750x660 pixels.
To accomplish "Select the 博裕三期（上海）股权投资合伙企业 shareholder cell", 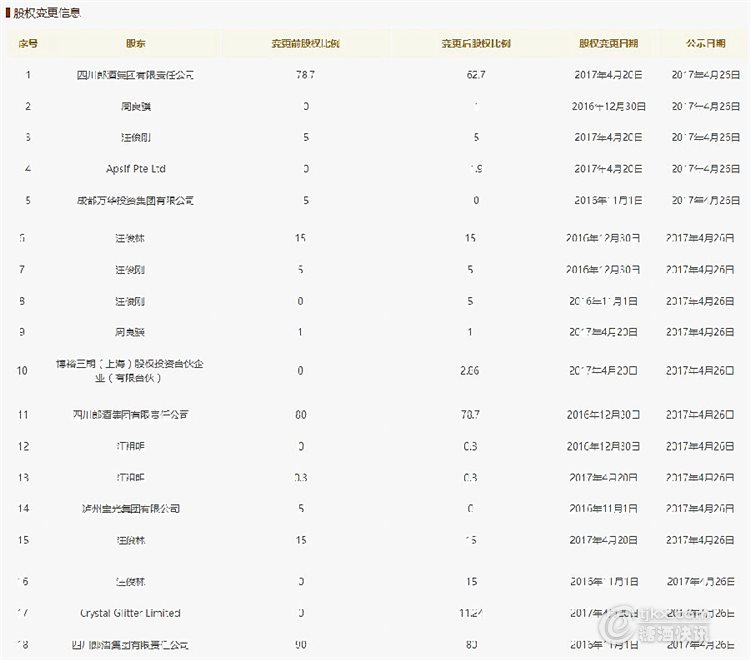I will click(x=130, y=371).
